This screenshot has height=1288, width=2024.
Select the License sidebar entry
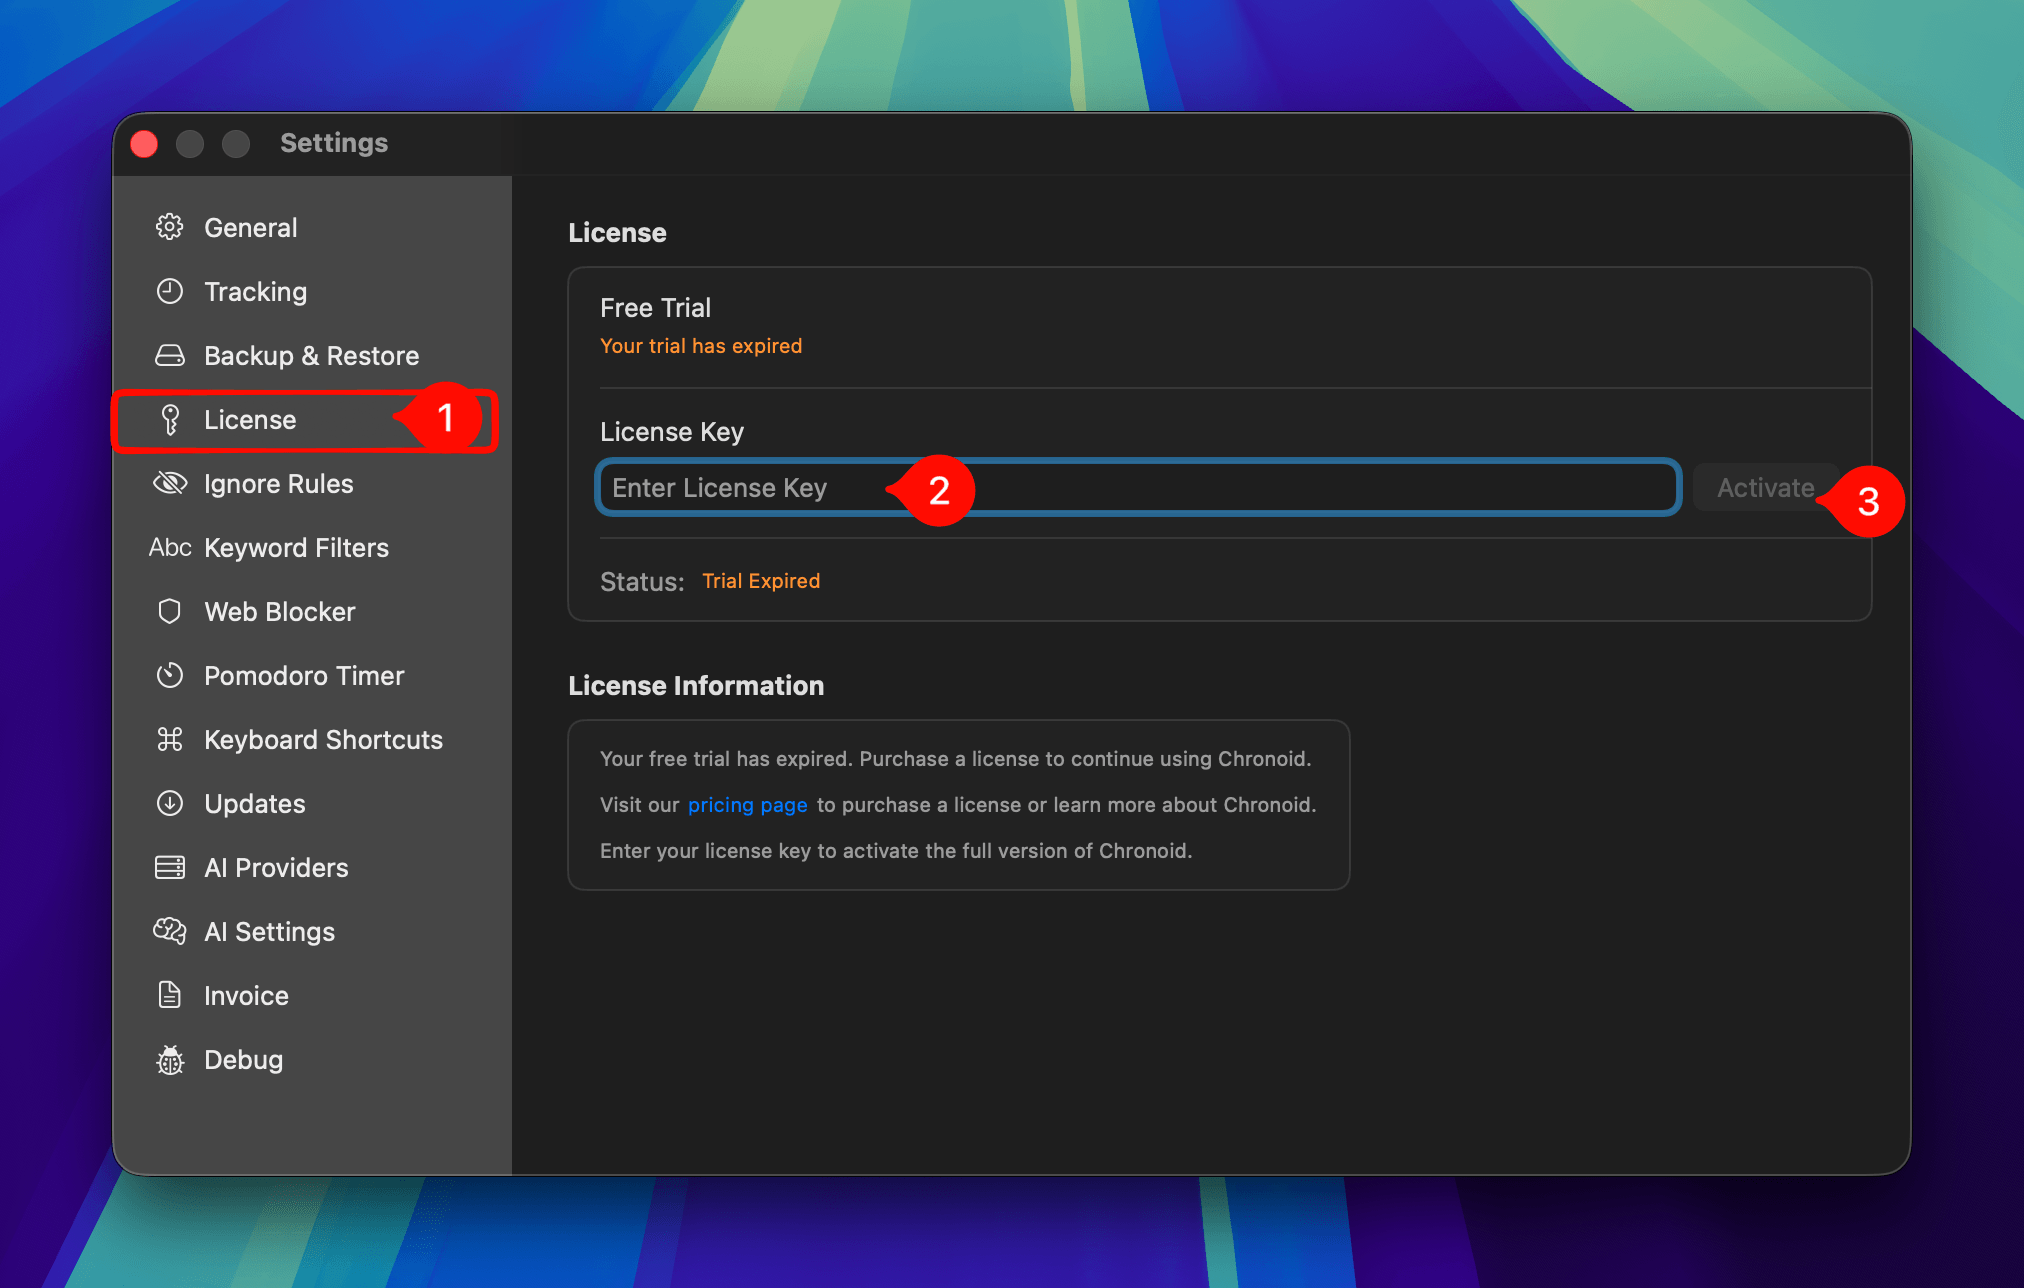[249, 419]
